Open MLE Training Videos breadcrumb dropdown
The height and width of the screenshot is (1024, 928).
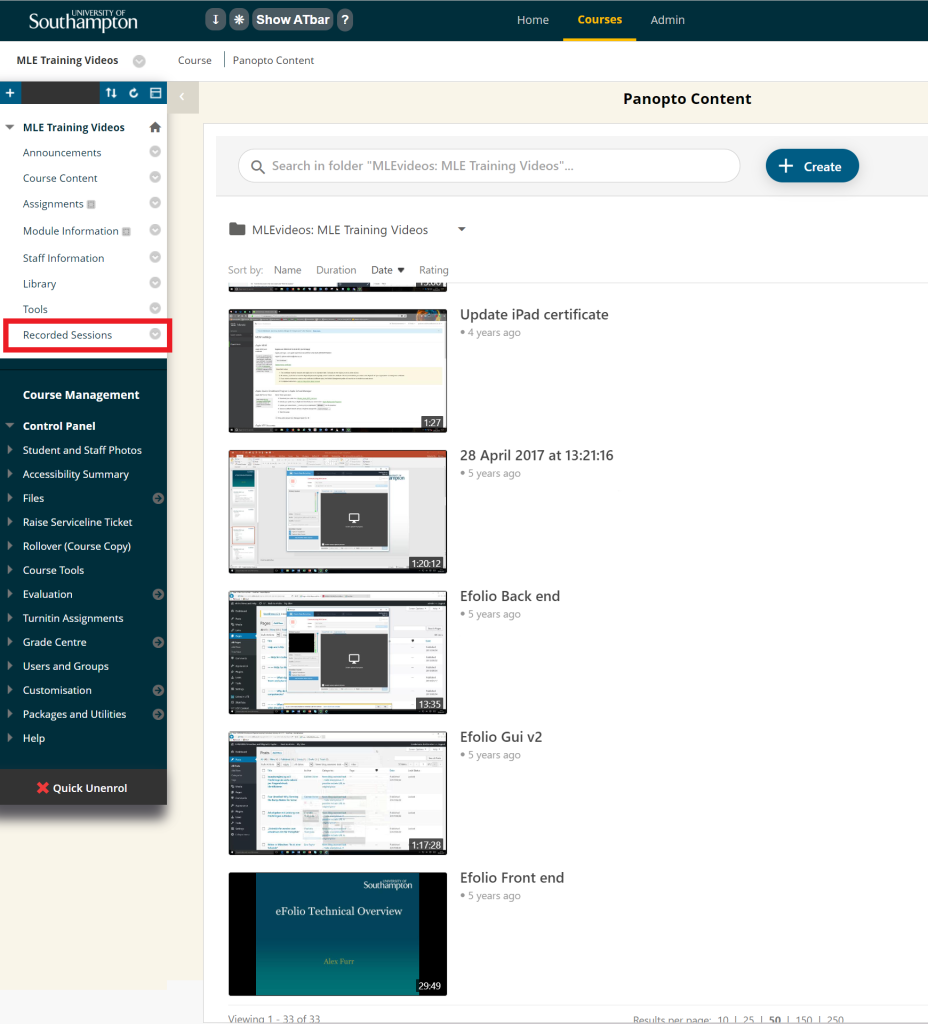[139, 61]
